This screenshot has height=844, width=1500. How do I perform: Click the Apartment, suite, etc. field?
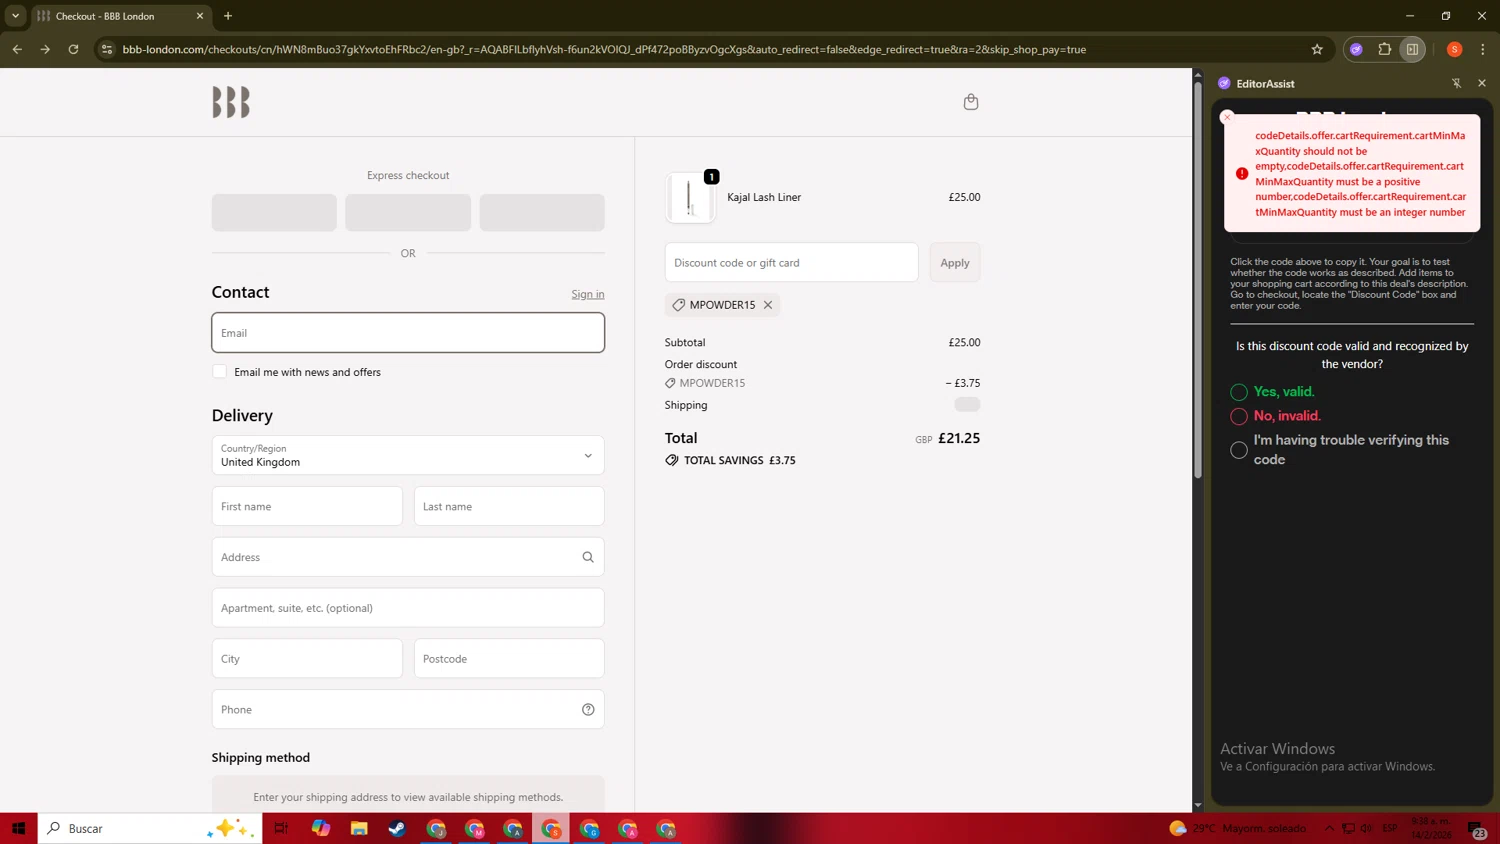[x=408, y=608]
